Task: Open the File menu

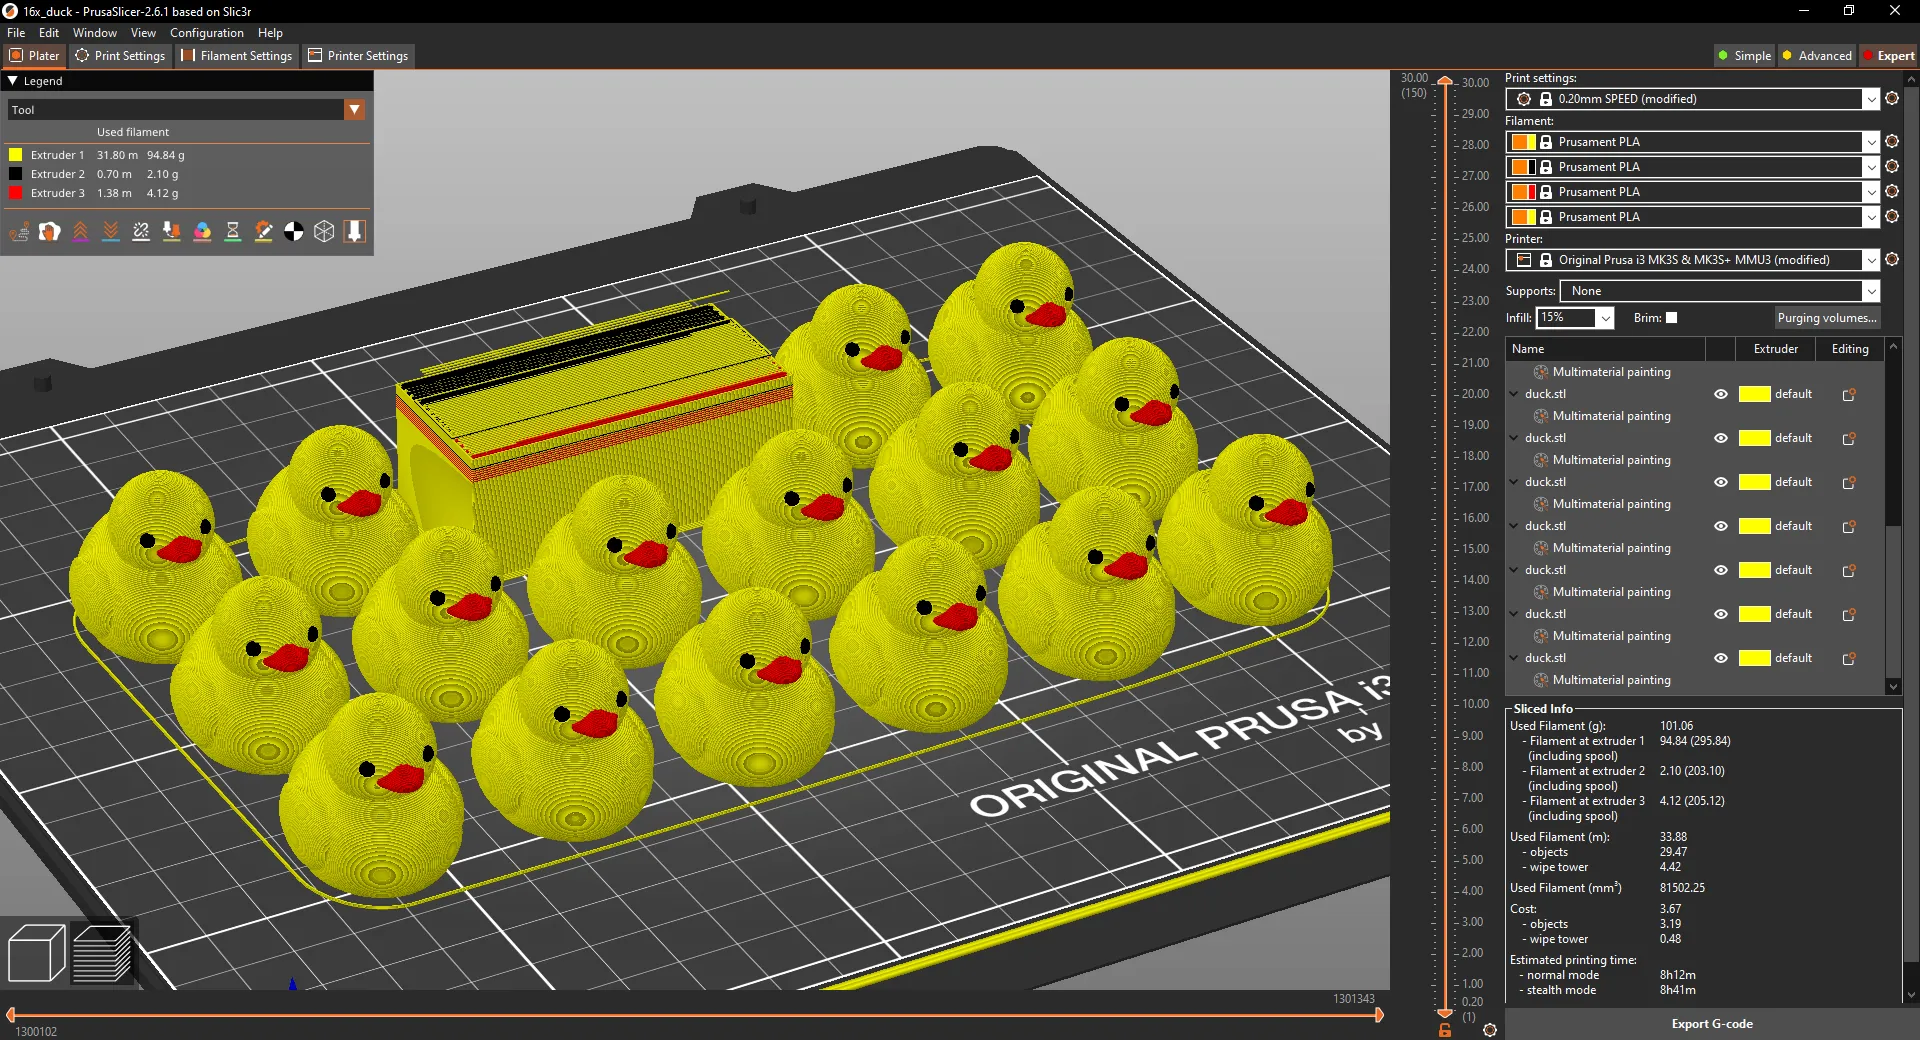Action: [16, 33]
